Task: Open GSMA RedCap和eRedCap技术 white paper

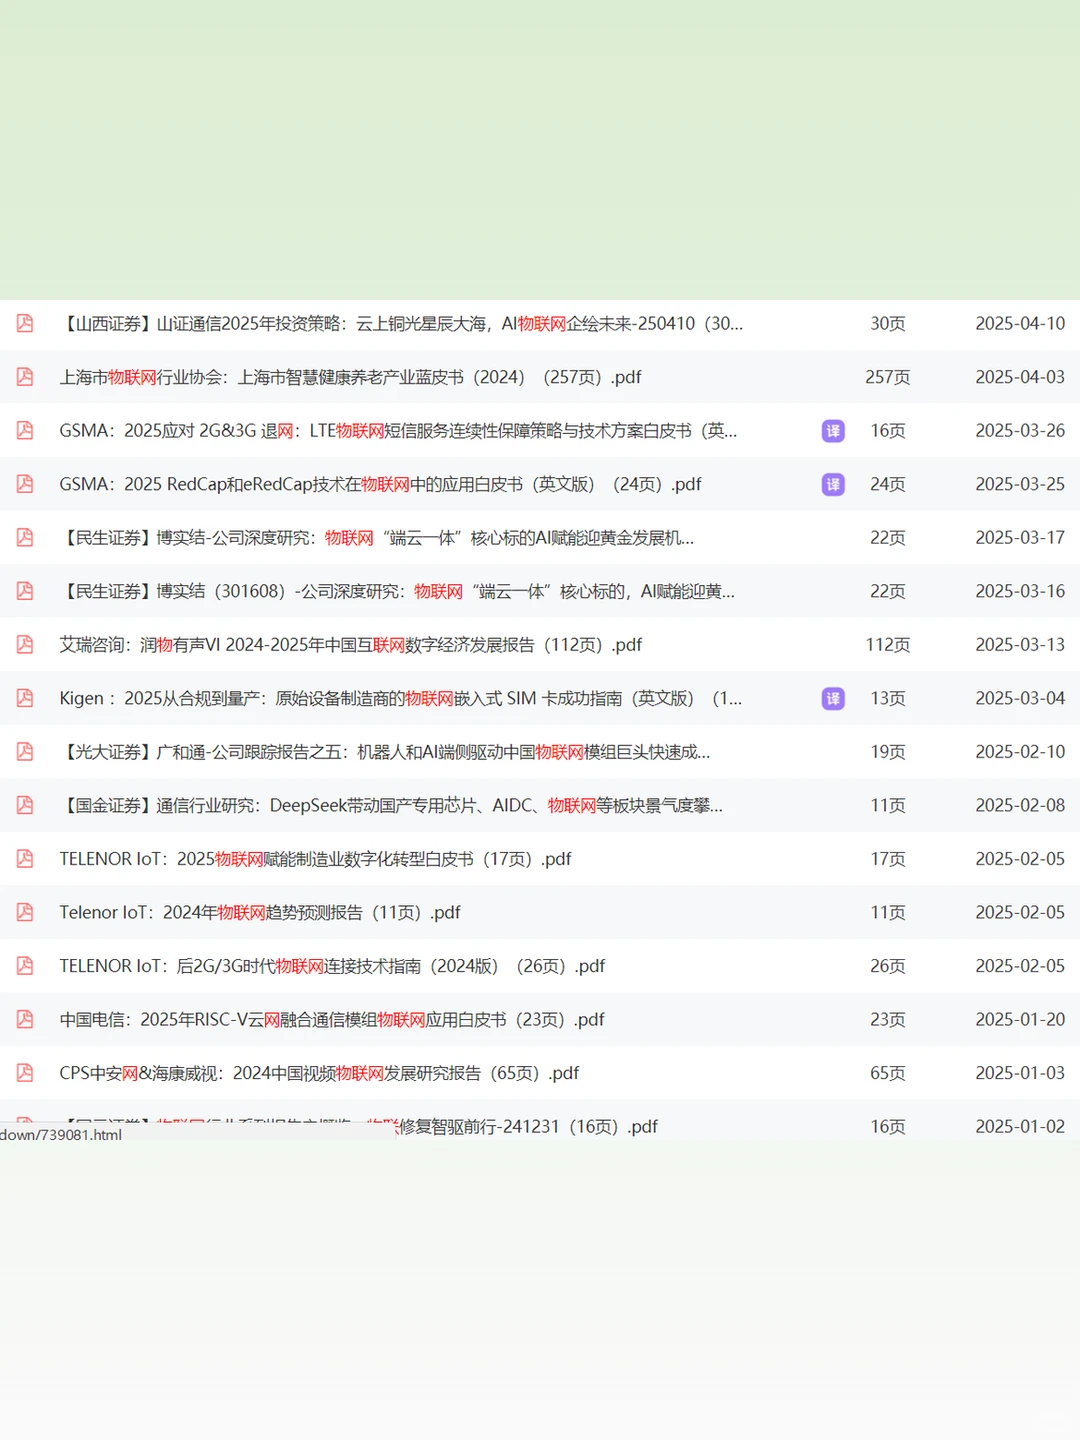Action: tap(380, 484)
